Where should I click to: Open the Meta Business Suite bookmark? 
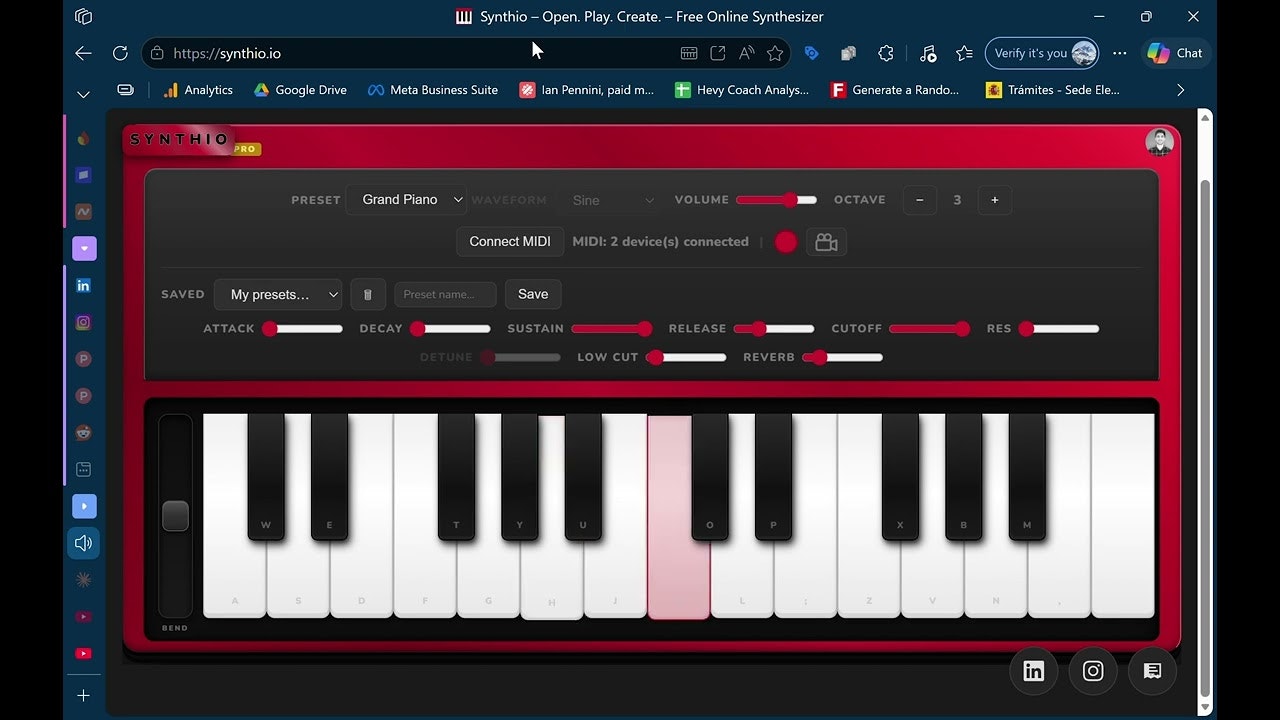click(433, 90)
